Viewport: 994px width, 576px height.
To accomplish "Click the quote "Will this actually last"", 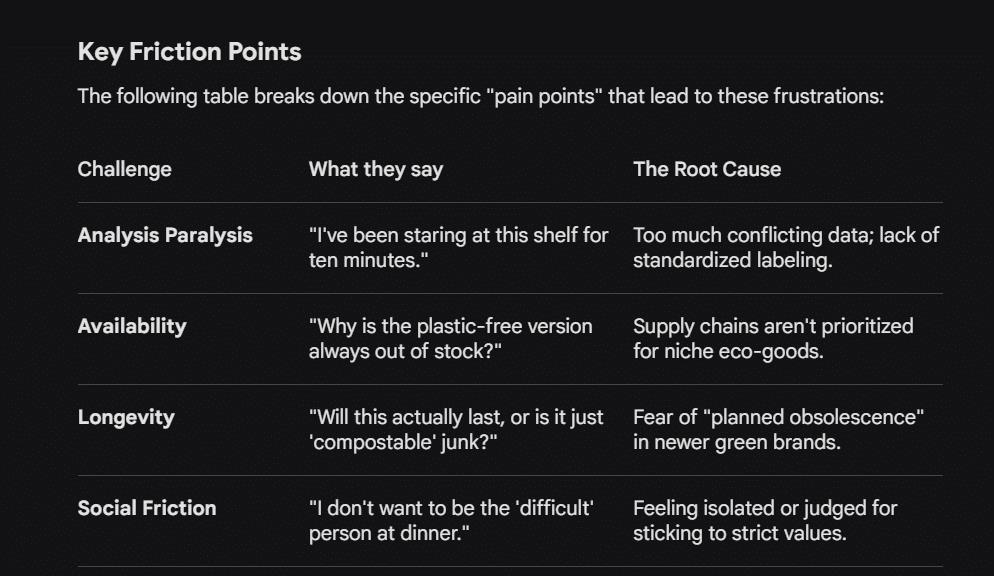I will [456, 429].
